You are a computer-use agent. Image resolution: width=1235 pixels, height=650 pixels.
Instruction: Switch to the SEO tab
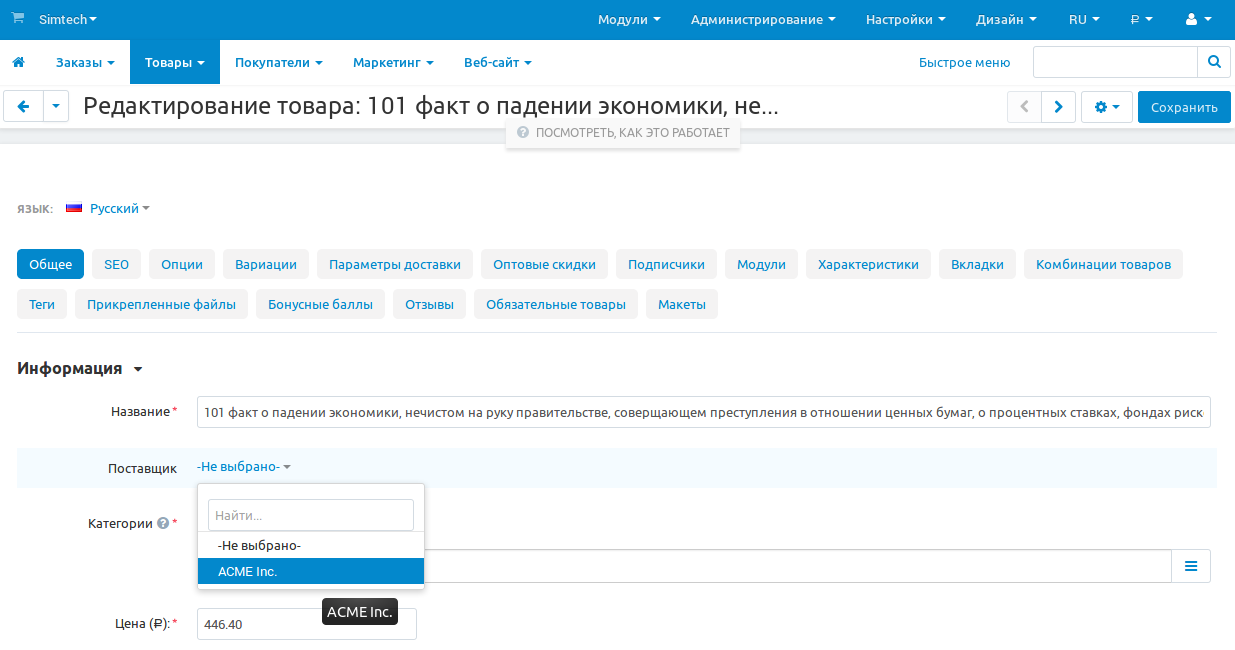[x=117, y=264]
